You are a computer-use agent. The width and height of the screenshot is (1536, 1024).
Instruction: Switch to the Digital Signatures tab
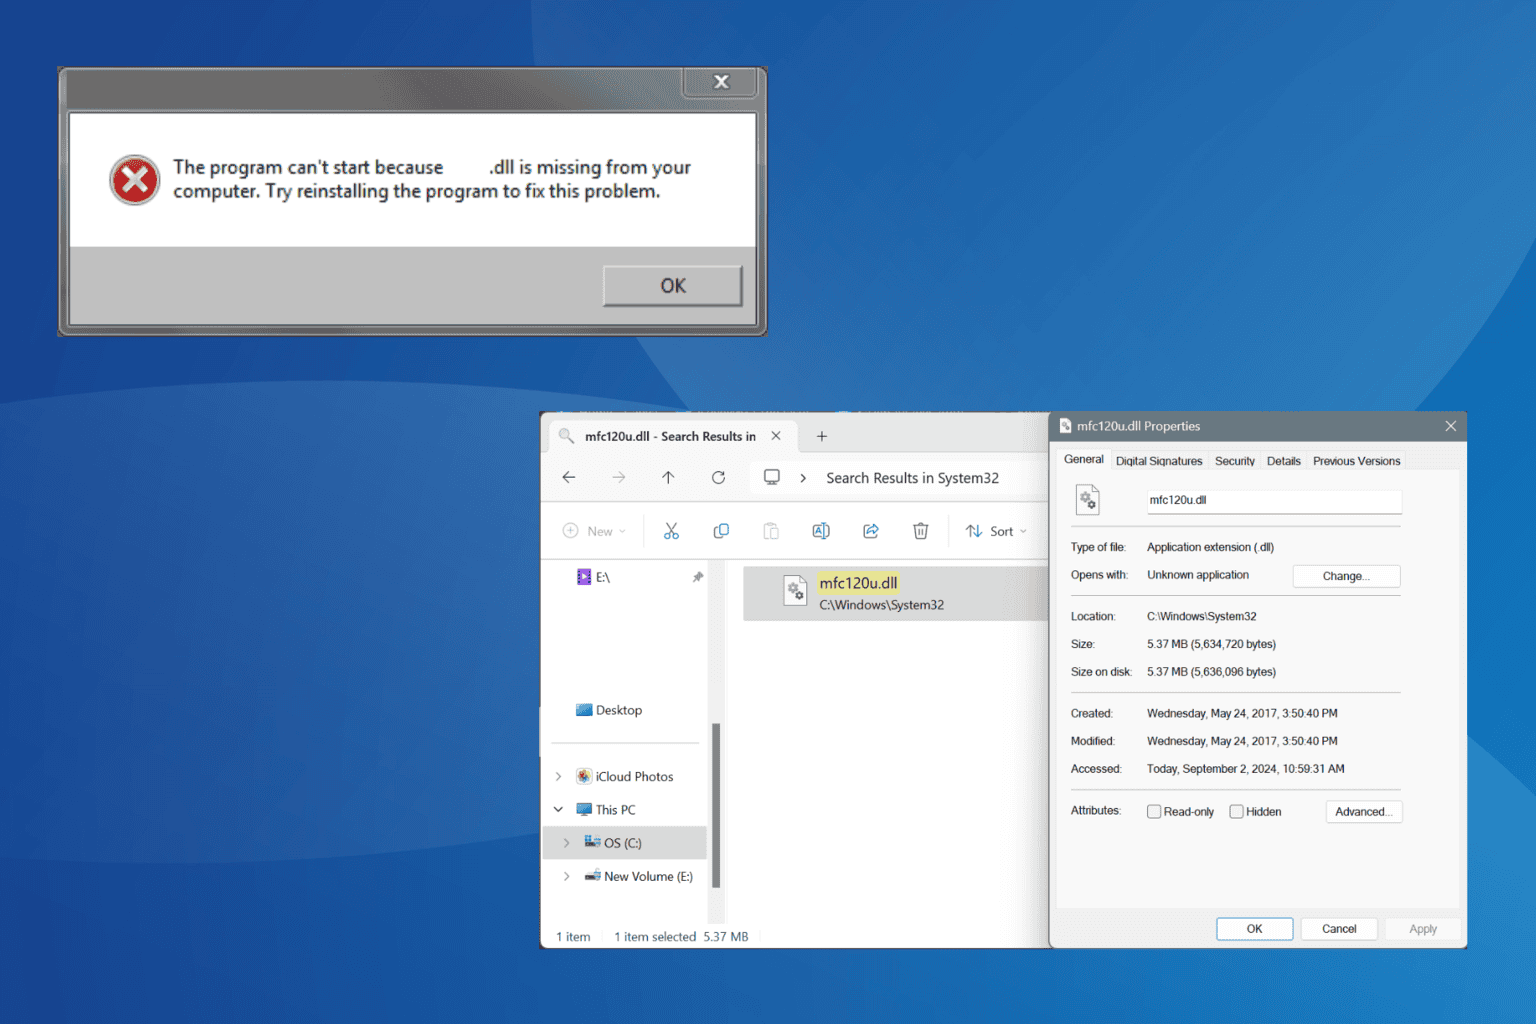[1159, 461]
